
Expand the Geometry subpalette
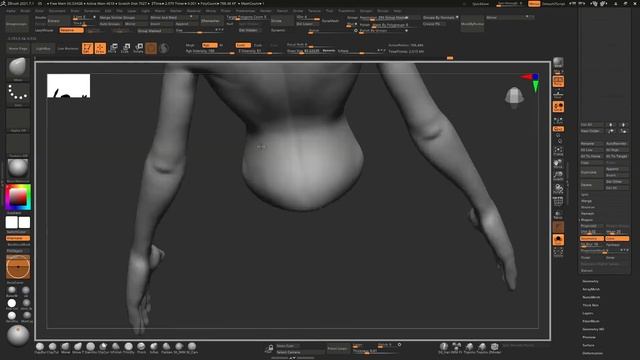[x=590, y=281]
